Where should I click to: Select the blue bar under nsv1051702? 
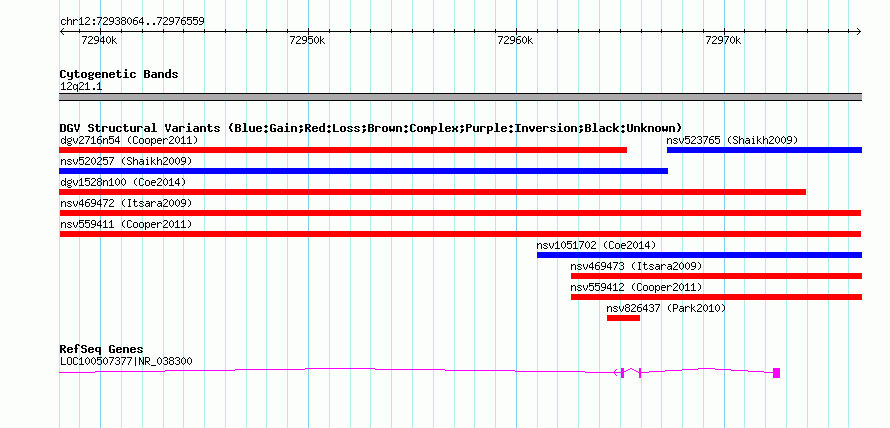point(699,255)
